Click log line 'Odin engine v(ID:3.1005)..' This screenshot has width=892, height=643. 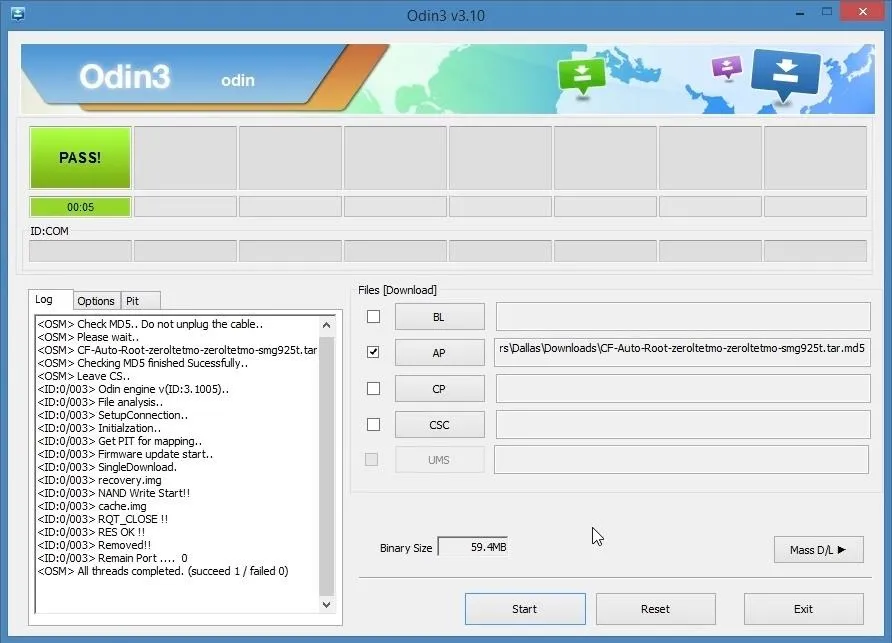pos(133,389)
